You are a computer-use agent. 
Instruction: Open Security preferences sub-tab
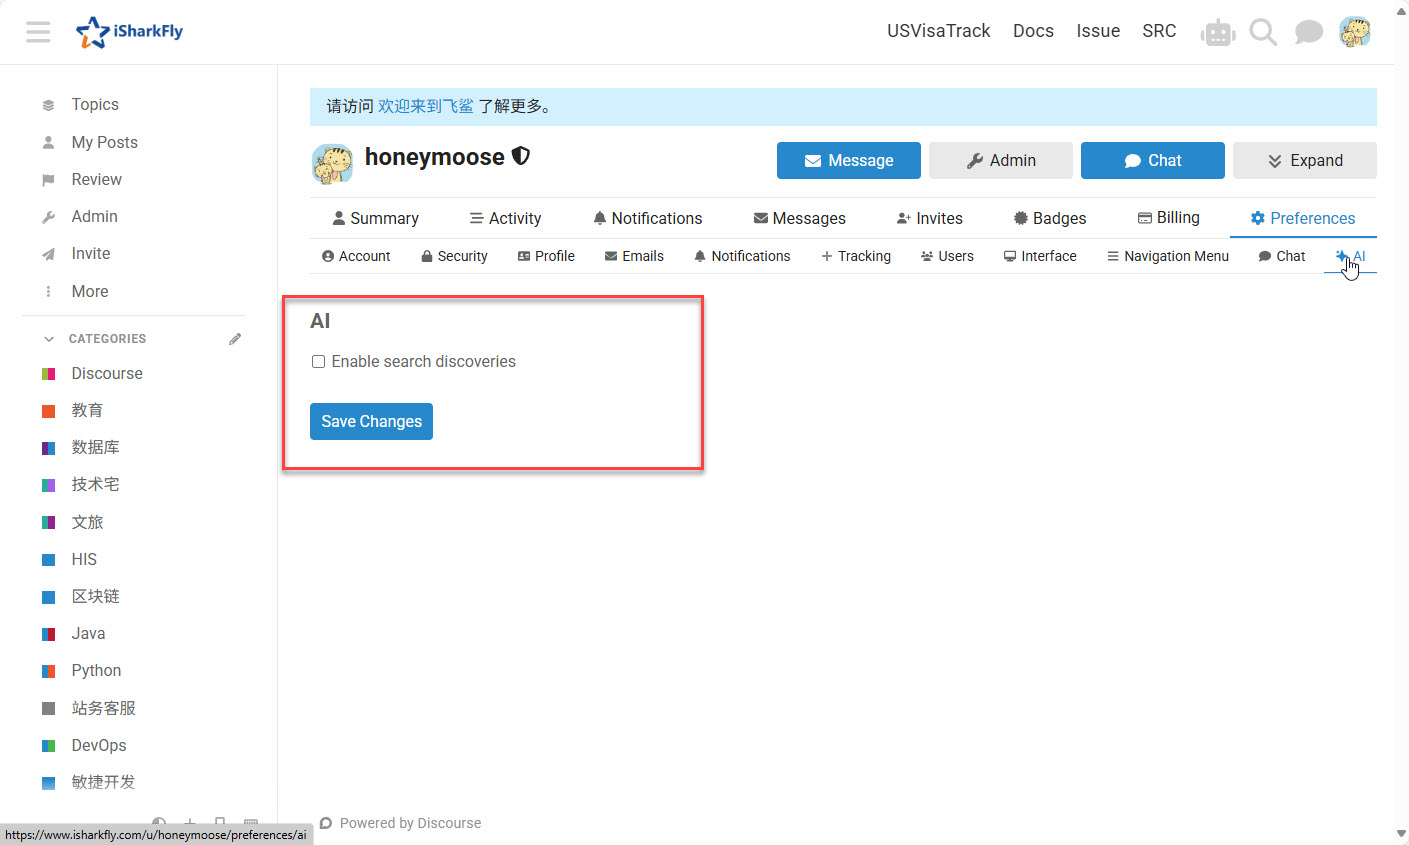[x=454, y=256]
